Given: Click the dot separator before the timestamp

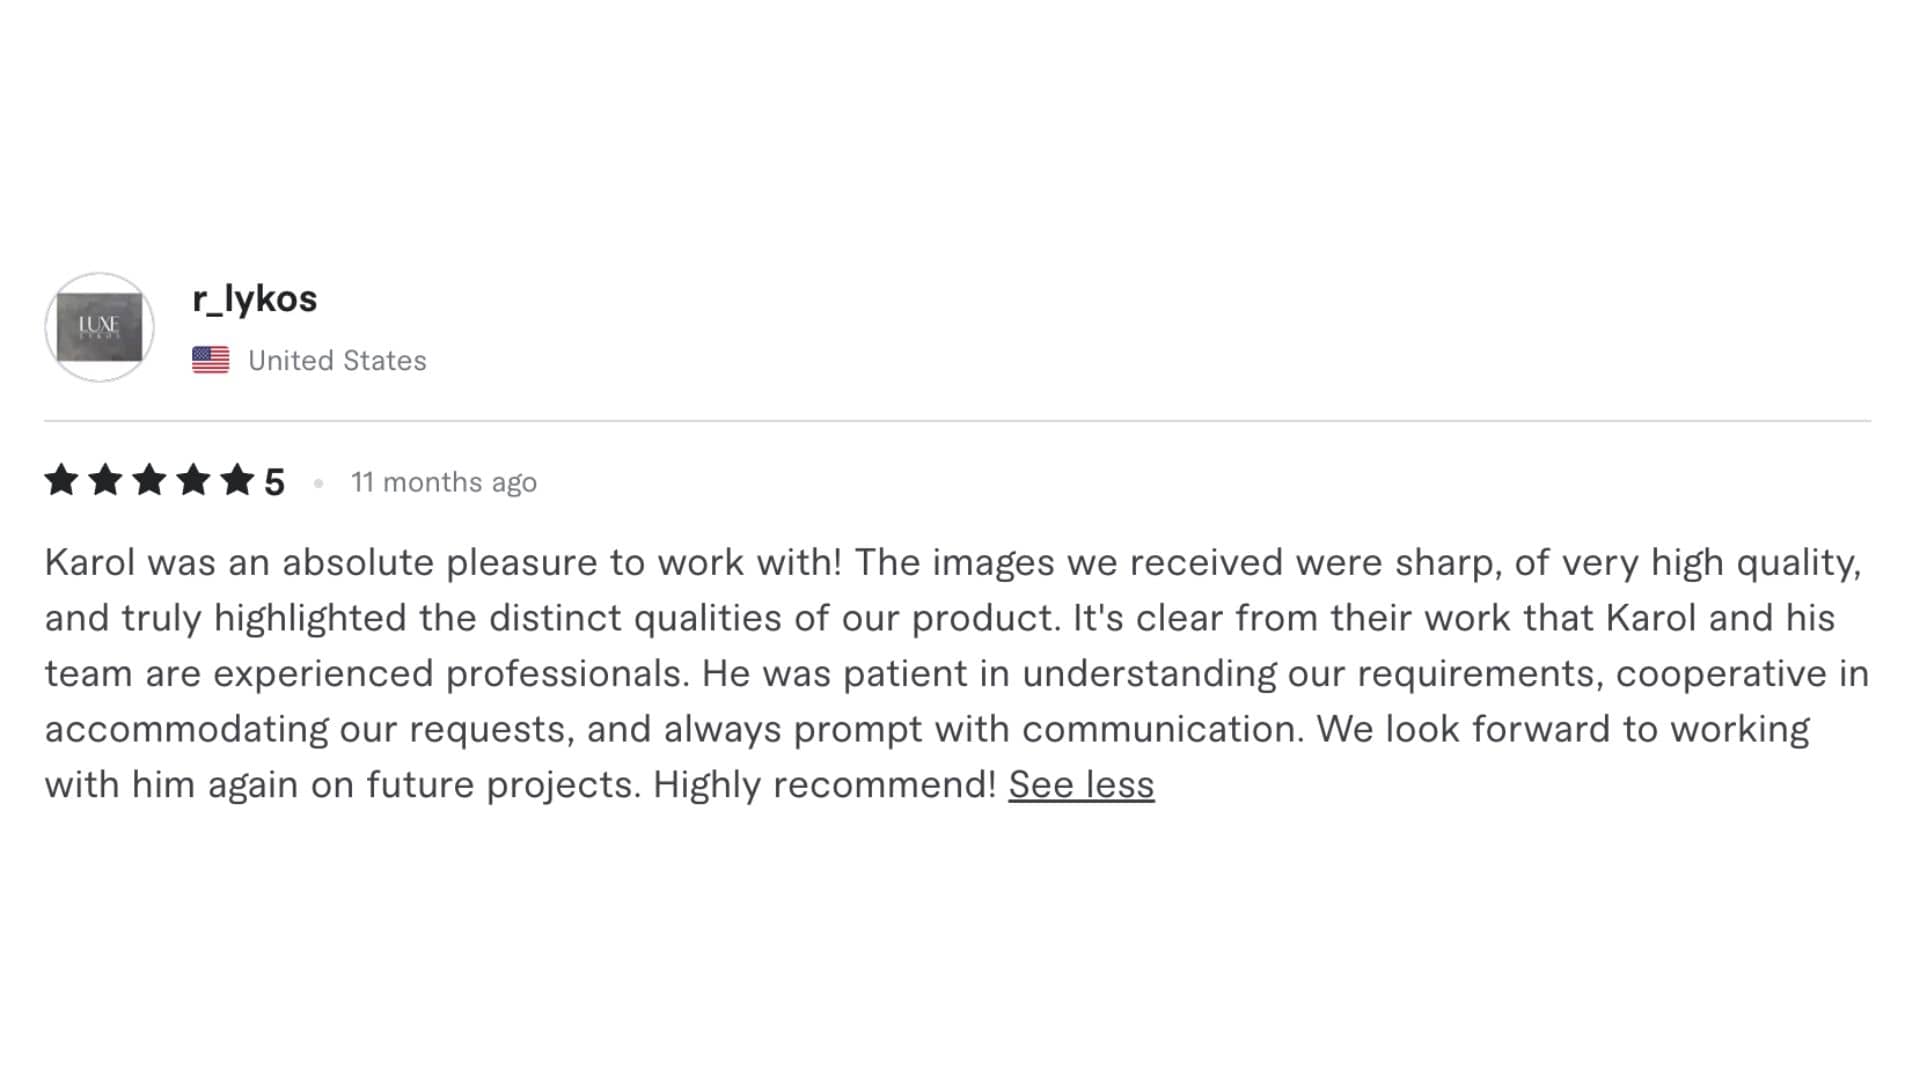Looking at the screenshot, I should [318, 483].
